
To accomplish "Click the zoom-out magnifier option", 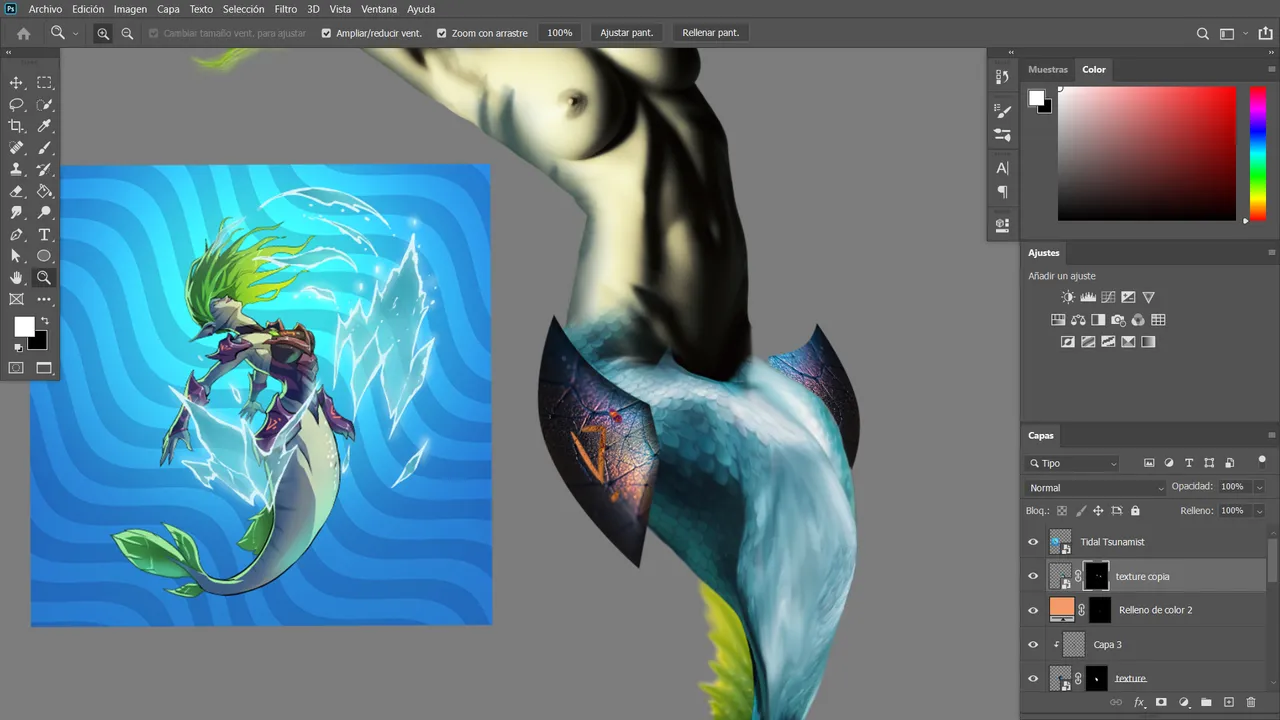I will pyautogui.click(x=127, y=33).
